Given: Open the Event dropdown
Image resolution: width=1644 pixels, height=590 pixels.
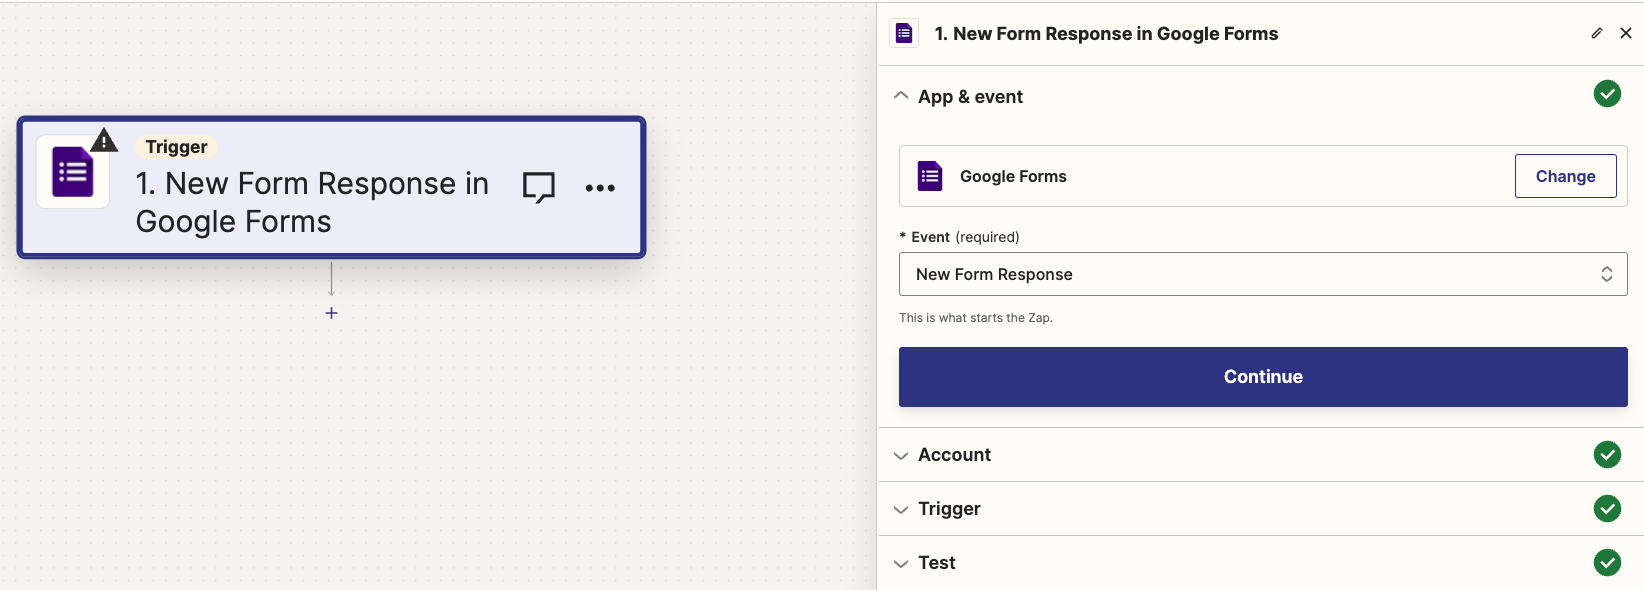Looking at the screenshot, I should click(x=1263, y=274).
